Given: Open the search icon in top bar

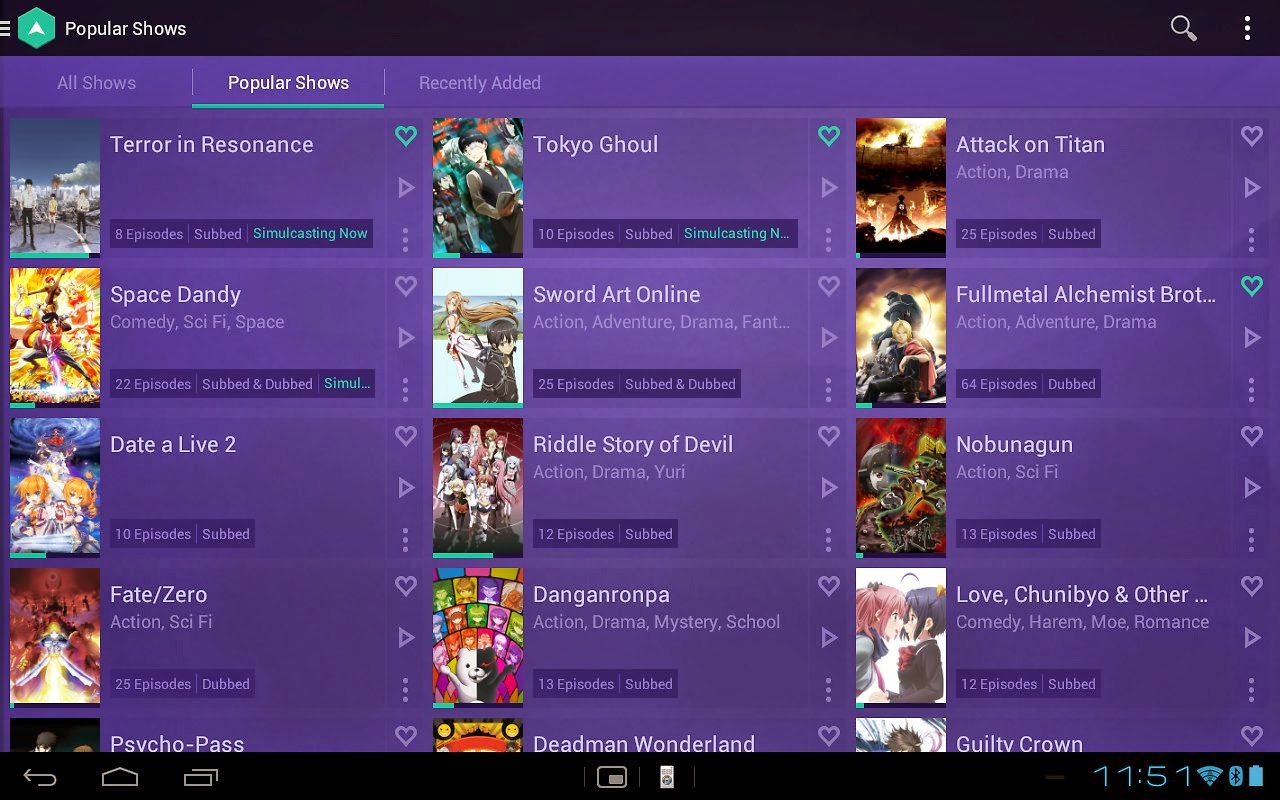Looking at the screenshot, I should pos(1184,28).
